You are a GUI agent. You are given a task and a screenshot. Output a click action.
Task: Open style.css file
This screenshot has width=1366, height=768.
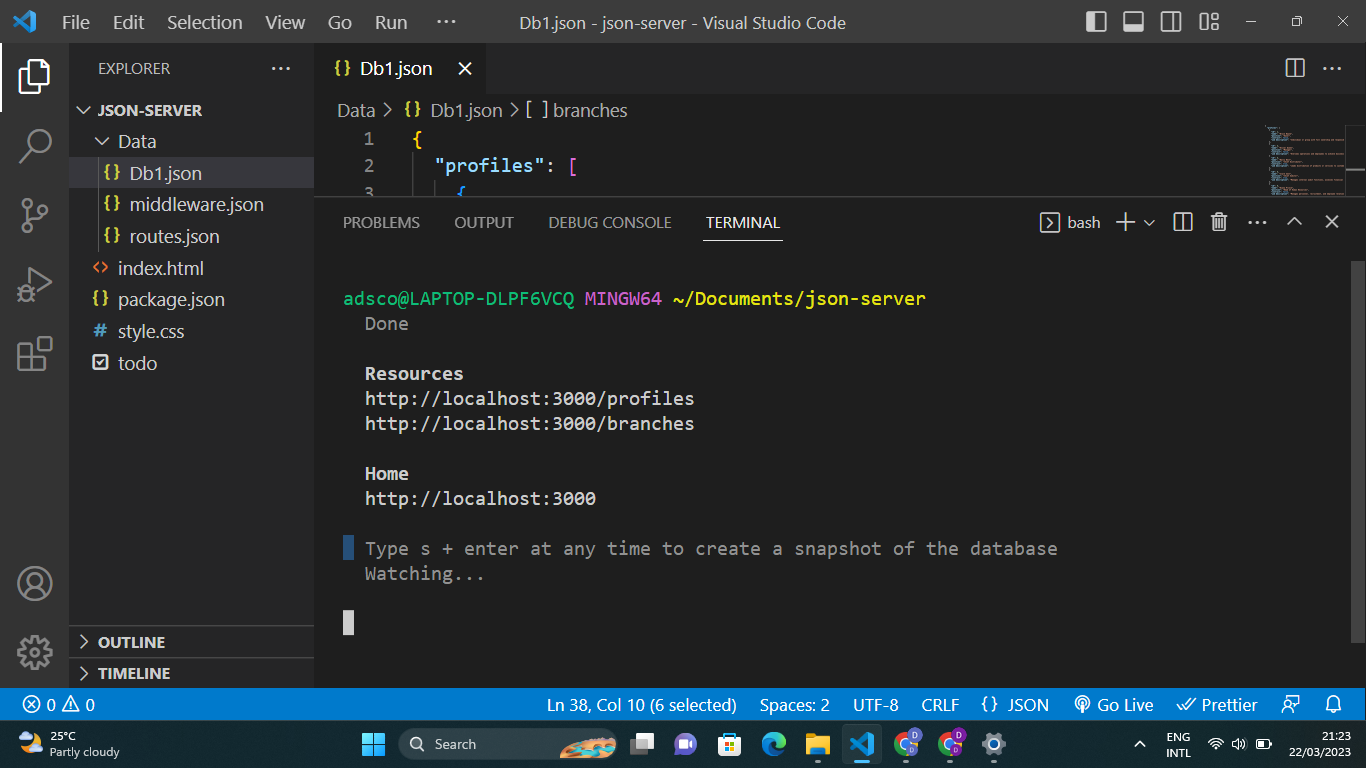pos(192,332)
